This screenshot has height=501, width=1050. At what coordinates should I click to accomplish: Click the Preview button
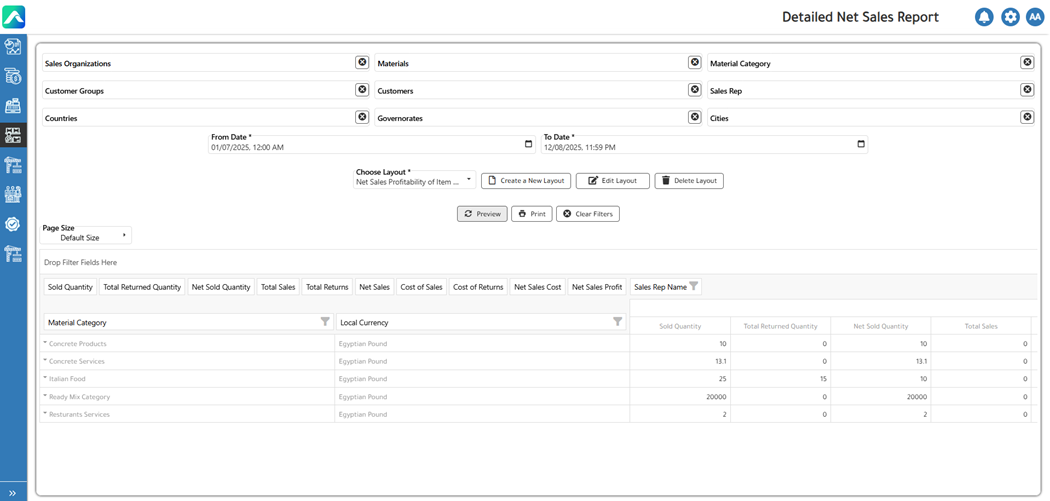(x=482, y=214)
